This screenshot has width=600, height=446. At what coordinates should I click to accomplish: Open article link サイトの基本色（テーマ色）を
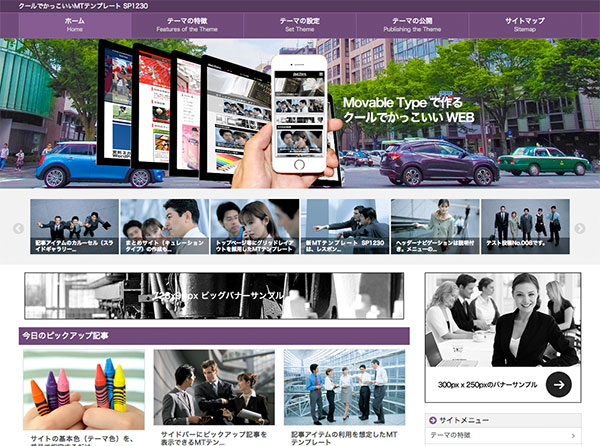[x=82, y=441]
